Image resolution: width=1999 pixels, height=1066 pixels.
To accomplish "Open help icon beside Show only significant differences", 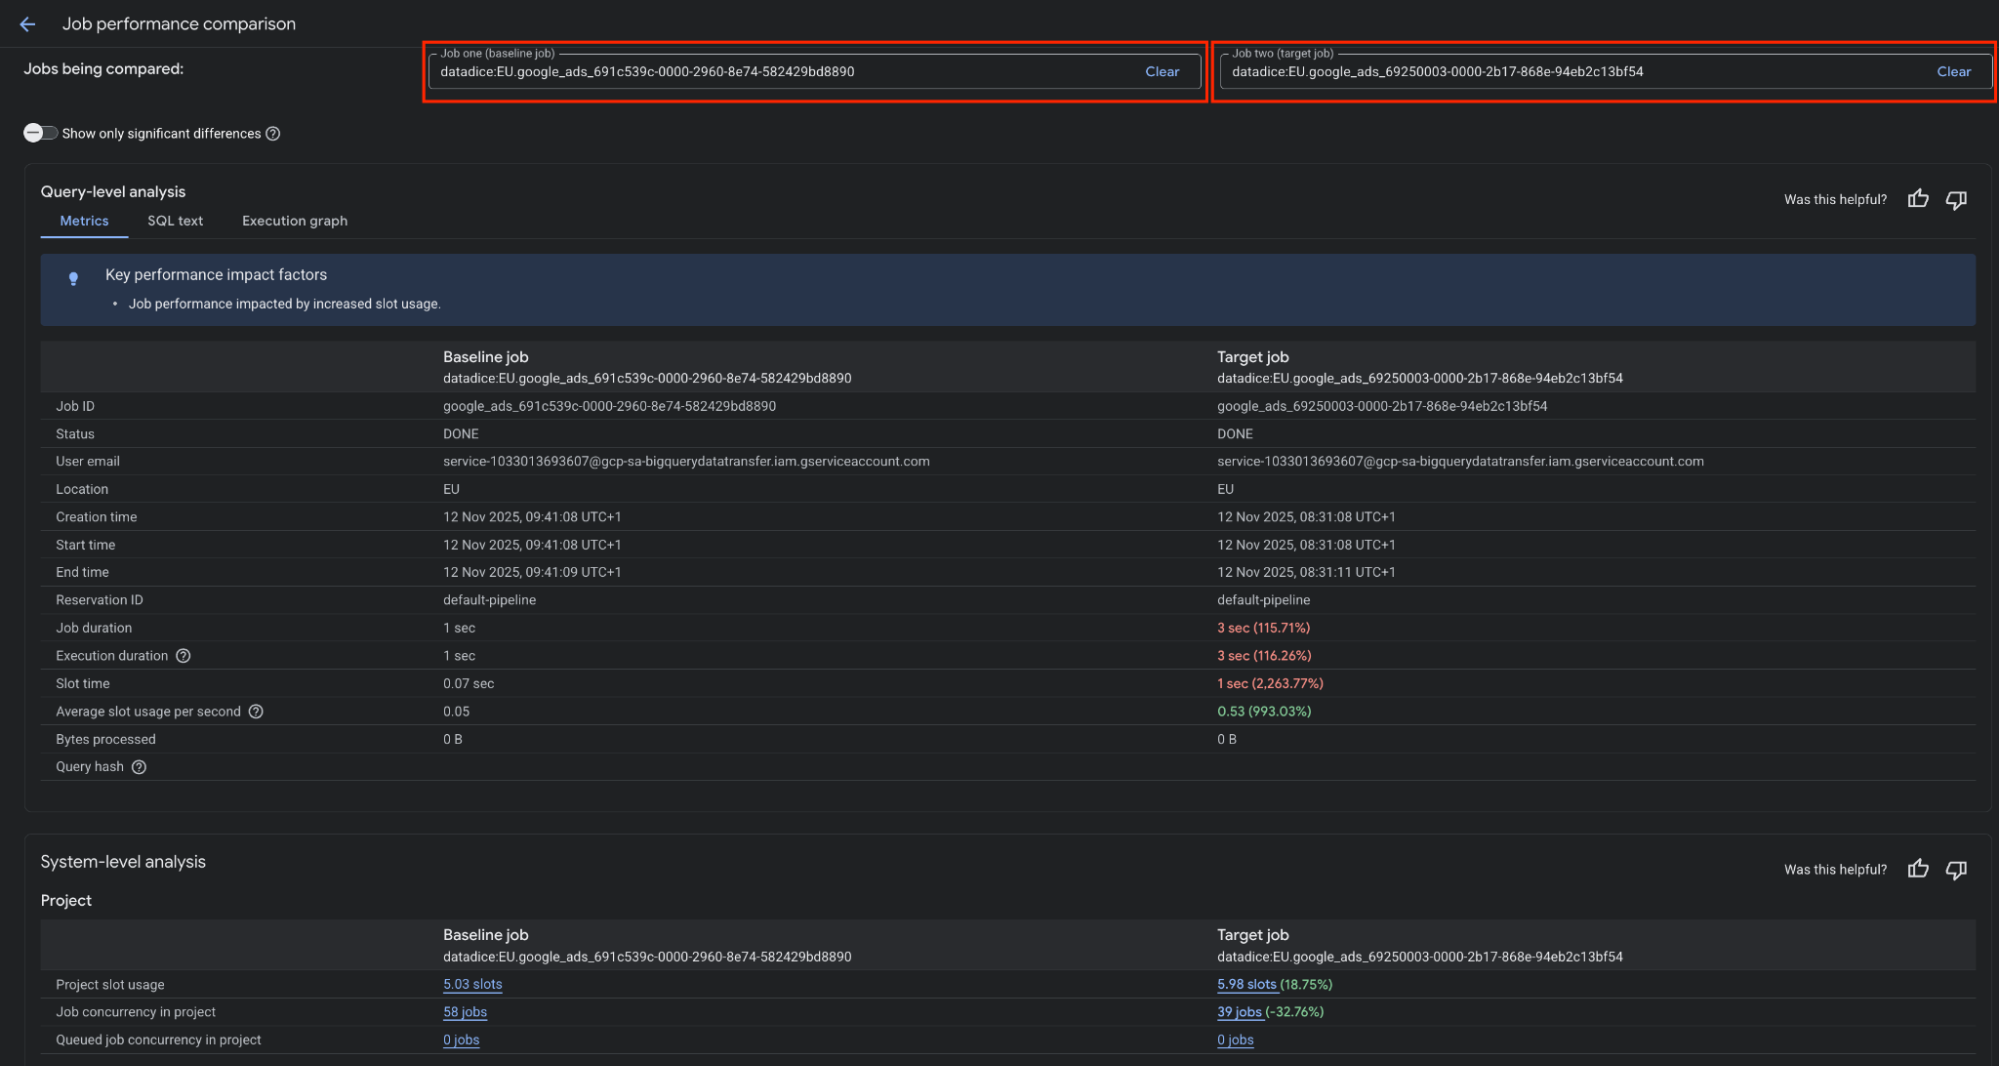I will coord(273,134).
